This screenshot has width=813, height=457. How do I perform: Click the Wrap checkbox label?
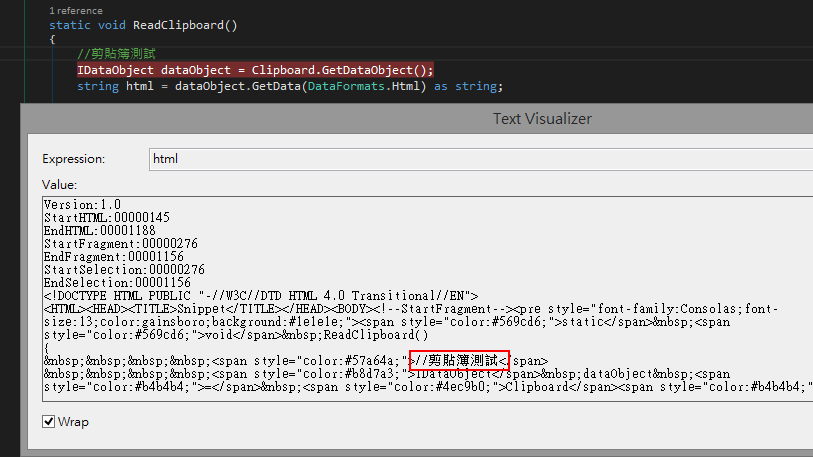pyautogui.click(x=74, y=422)
